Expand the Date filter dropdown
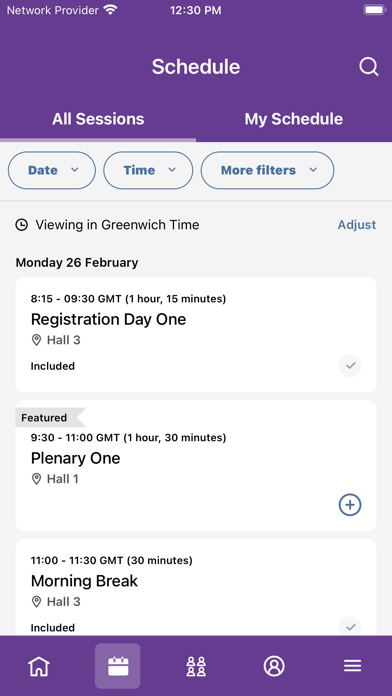The height and width of the screenshot is (696, 392). tap(52, 170)
